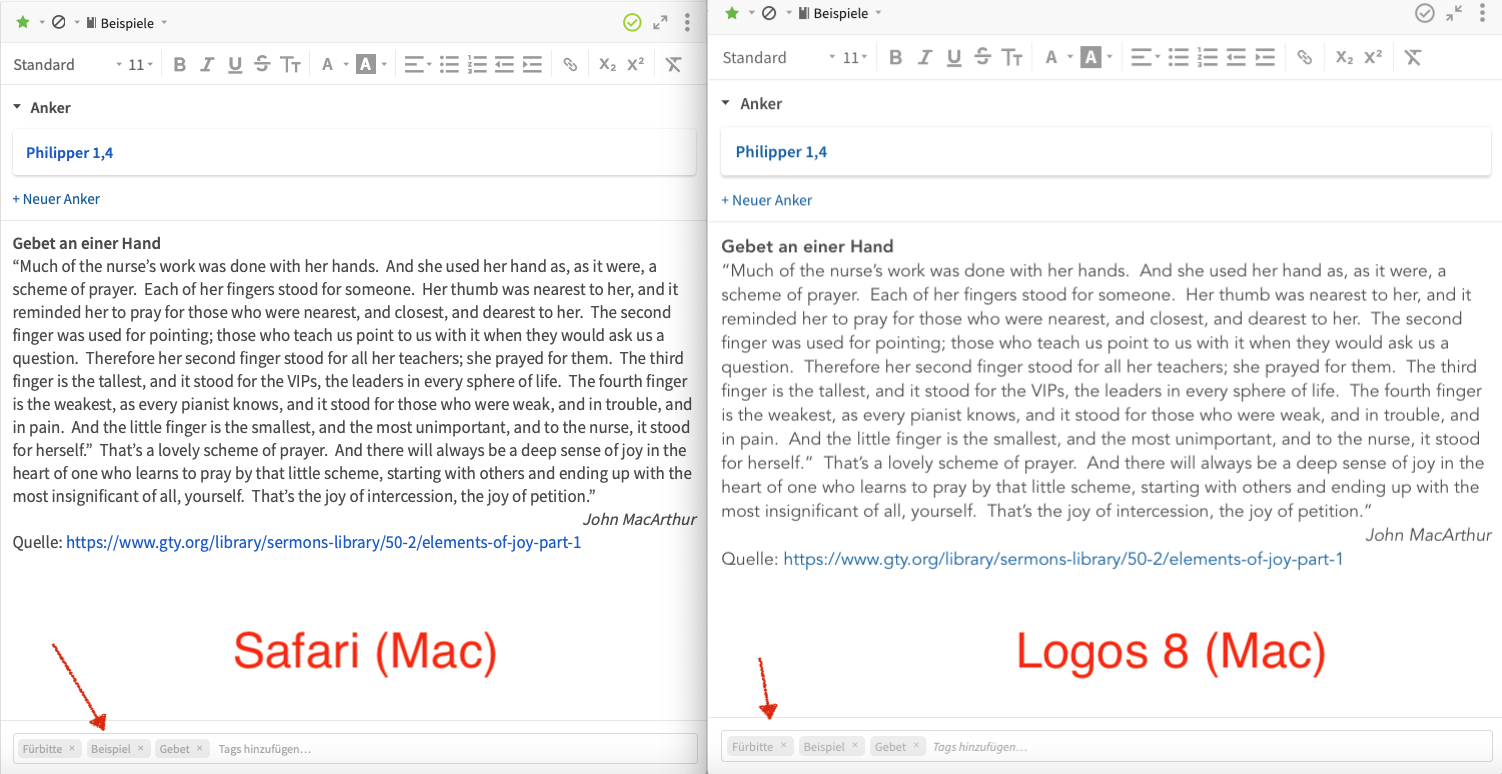Viewport: 1502px width, 774px height.
Task: Remove the Fürbitte tag in Safari panel
Action: pos(72,748)
